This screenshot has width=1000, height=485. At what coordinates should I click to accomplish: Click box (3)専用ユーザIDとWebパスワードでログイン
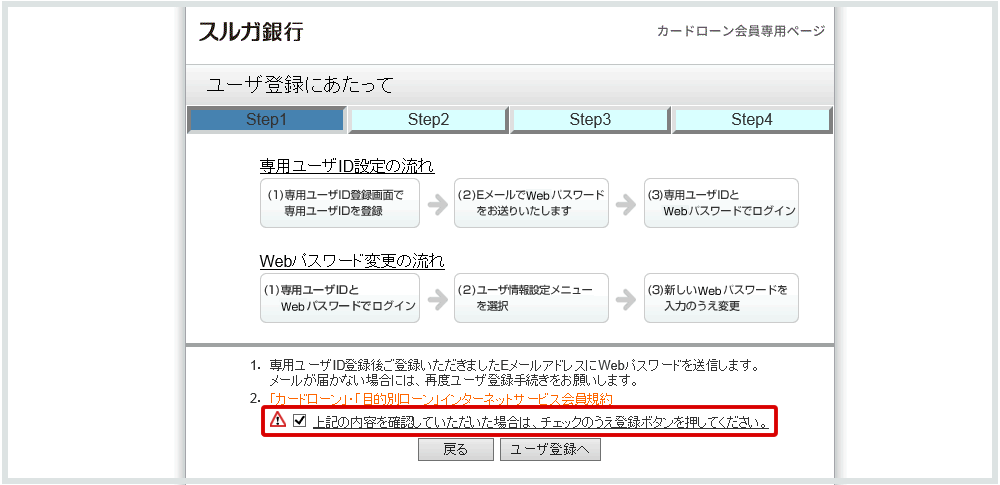click(721, 203)
